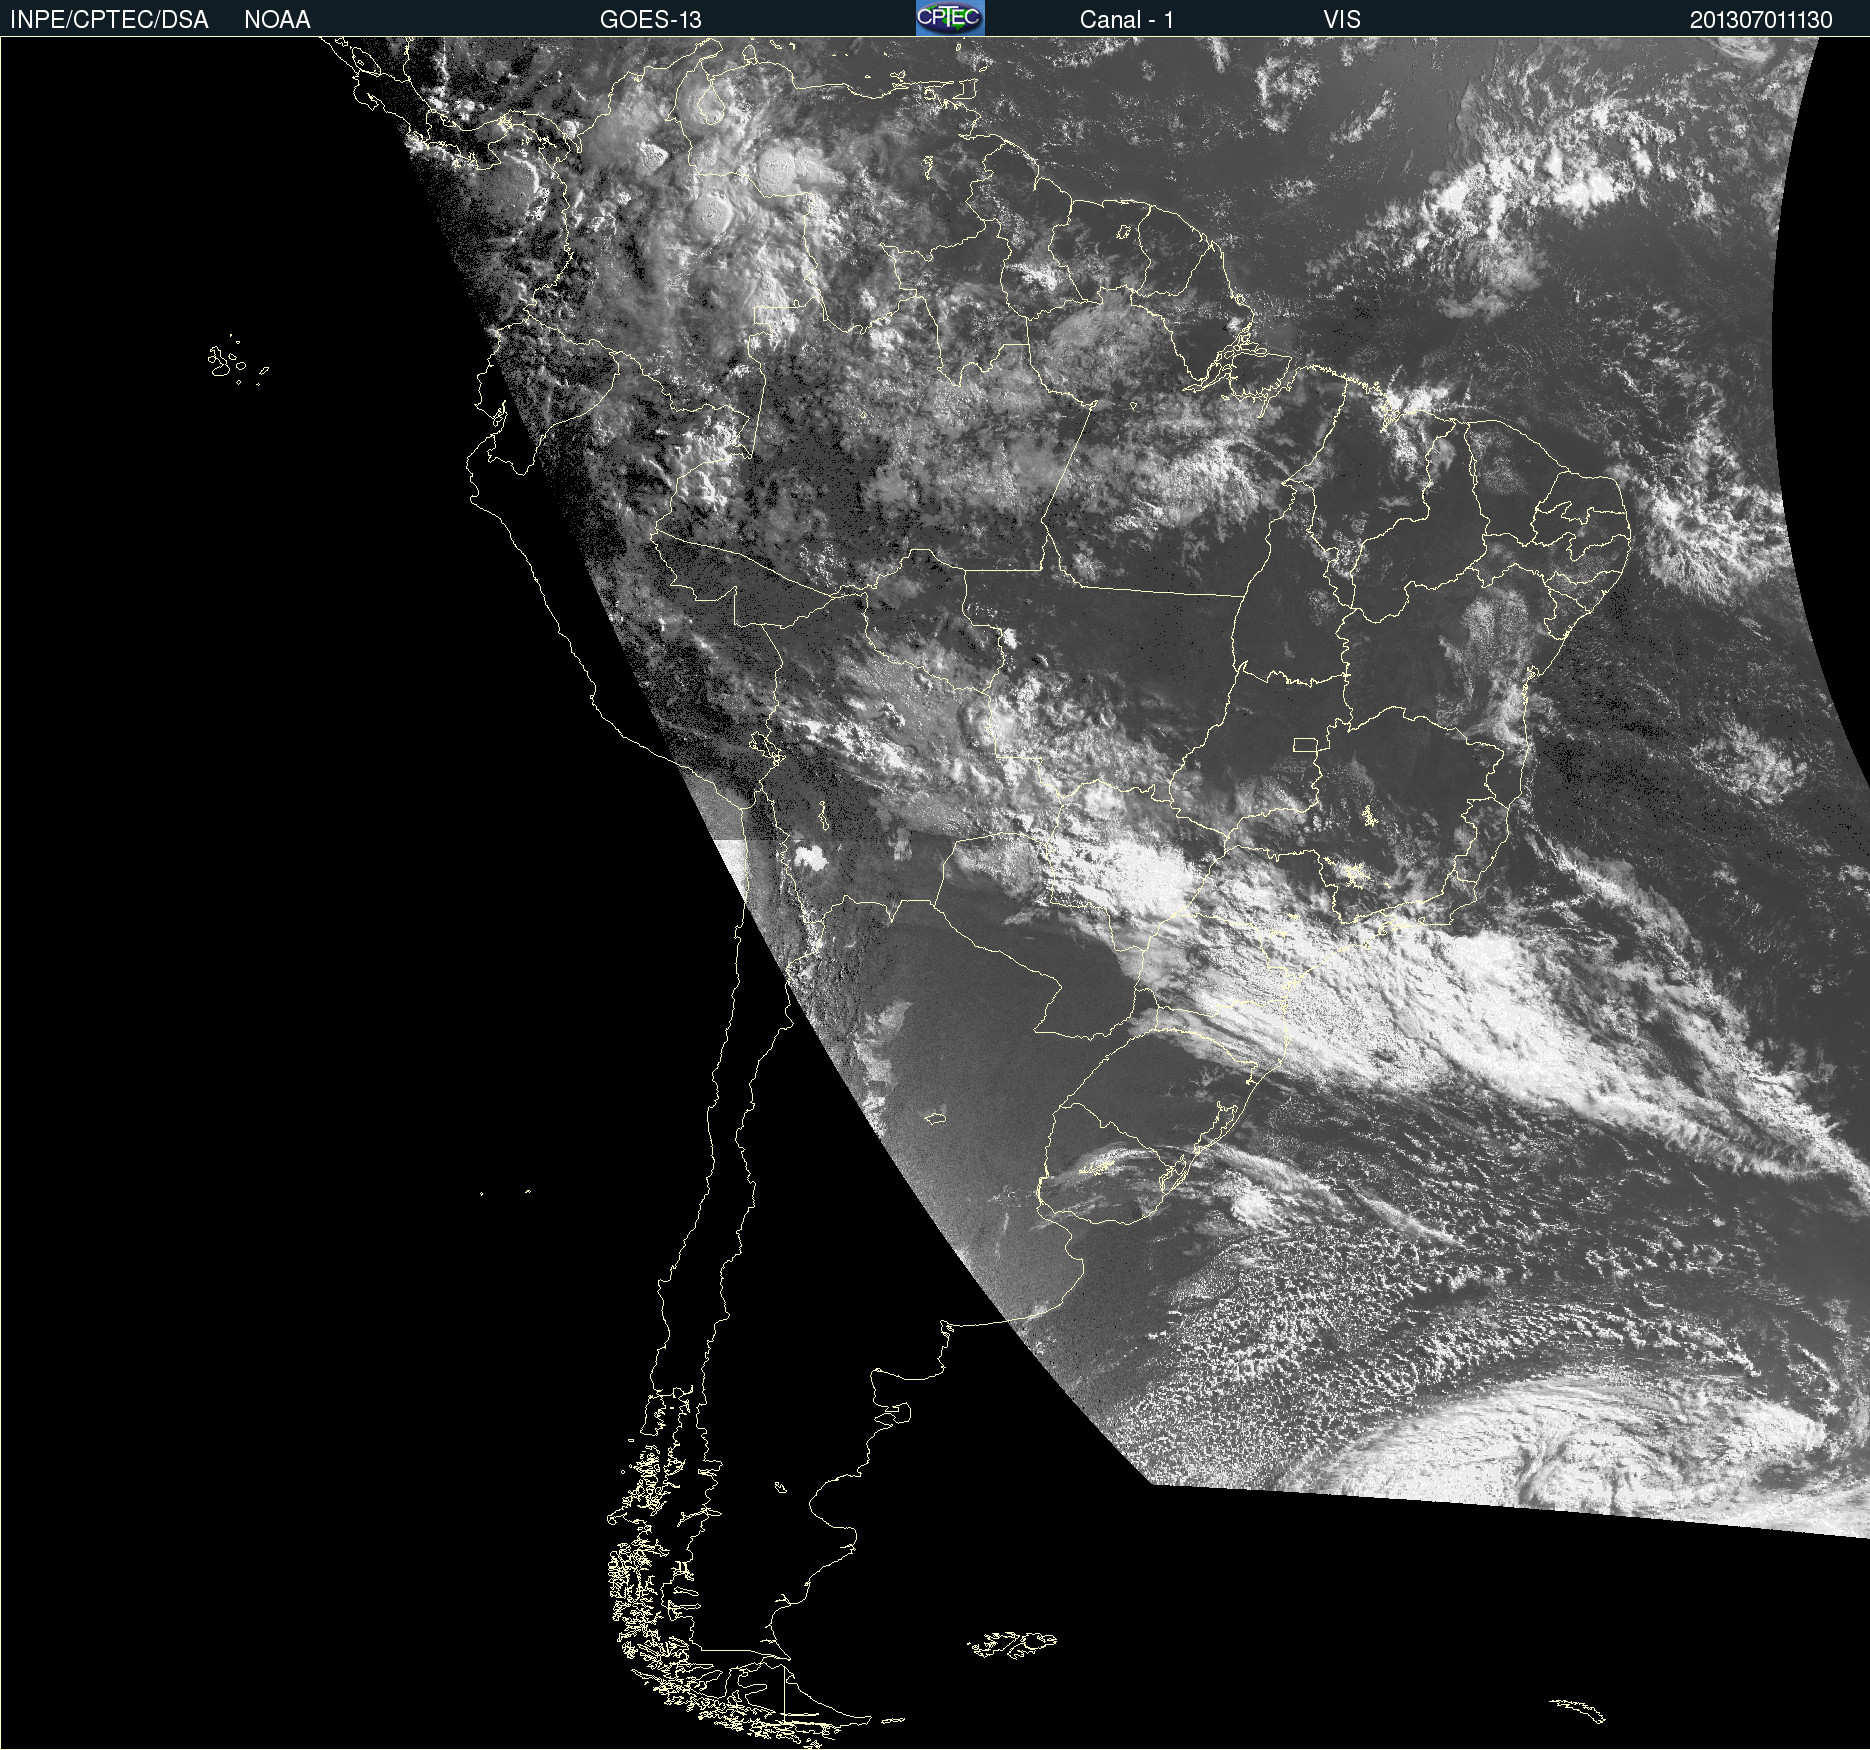
Task: Click the 'GOES-13' satellite label
Action: click(650, 20)
